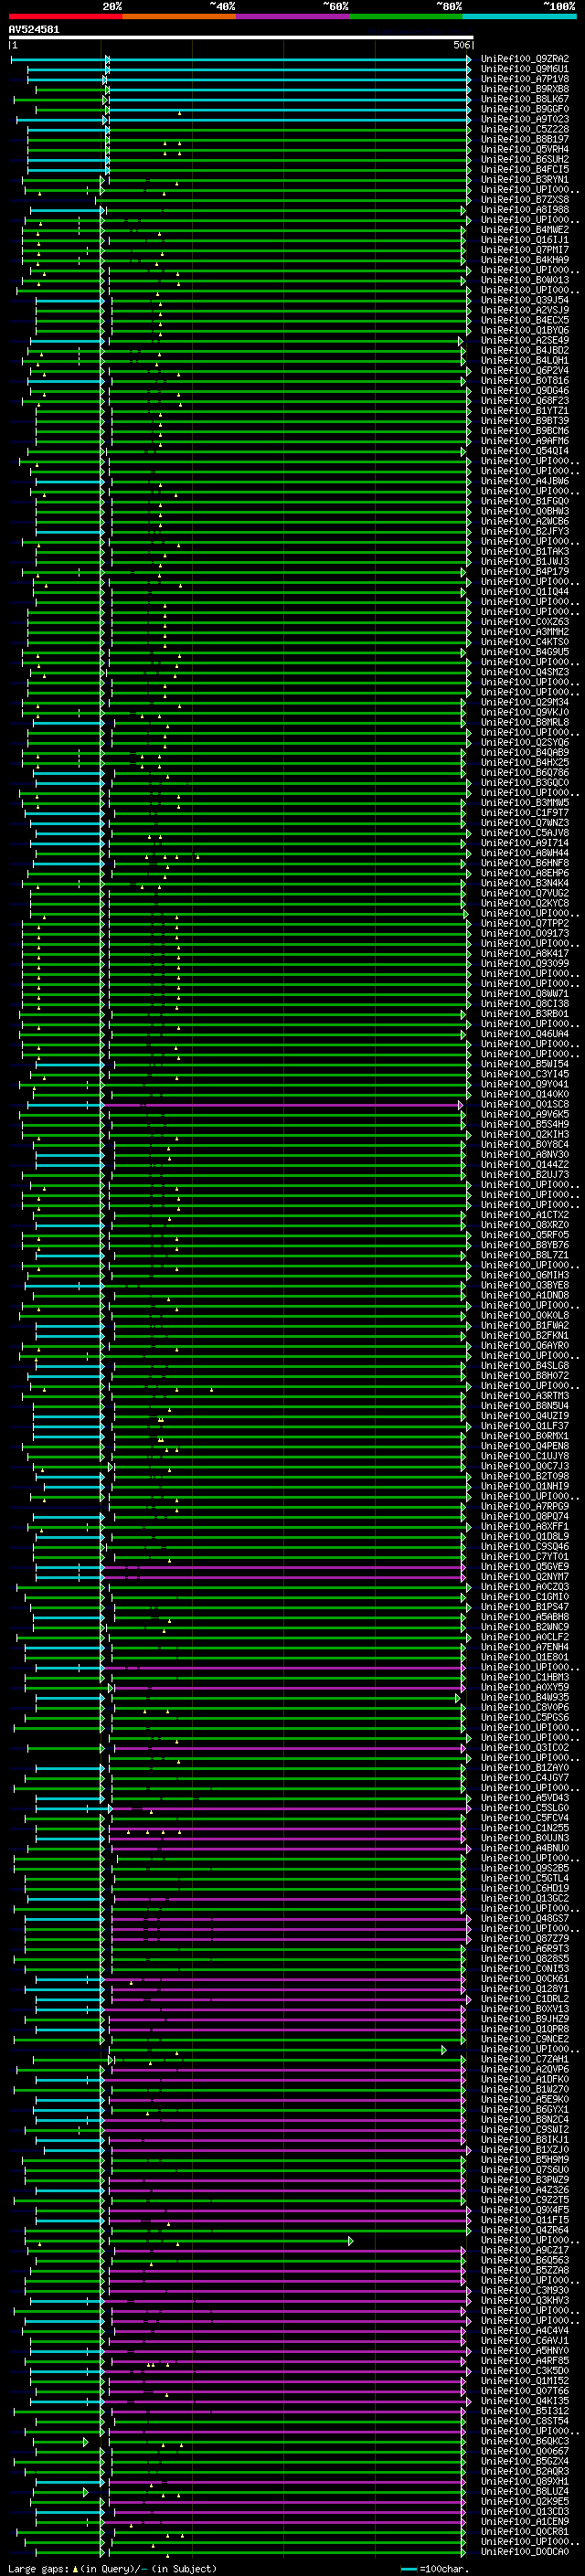Select hit label UniRef100_Q39J54
The width and height of the screenshot is (585, 2576).
tap(525, 300)
